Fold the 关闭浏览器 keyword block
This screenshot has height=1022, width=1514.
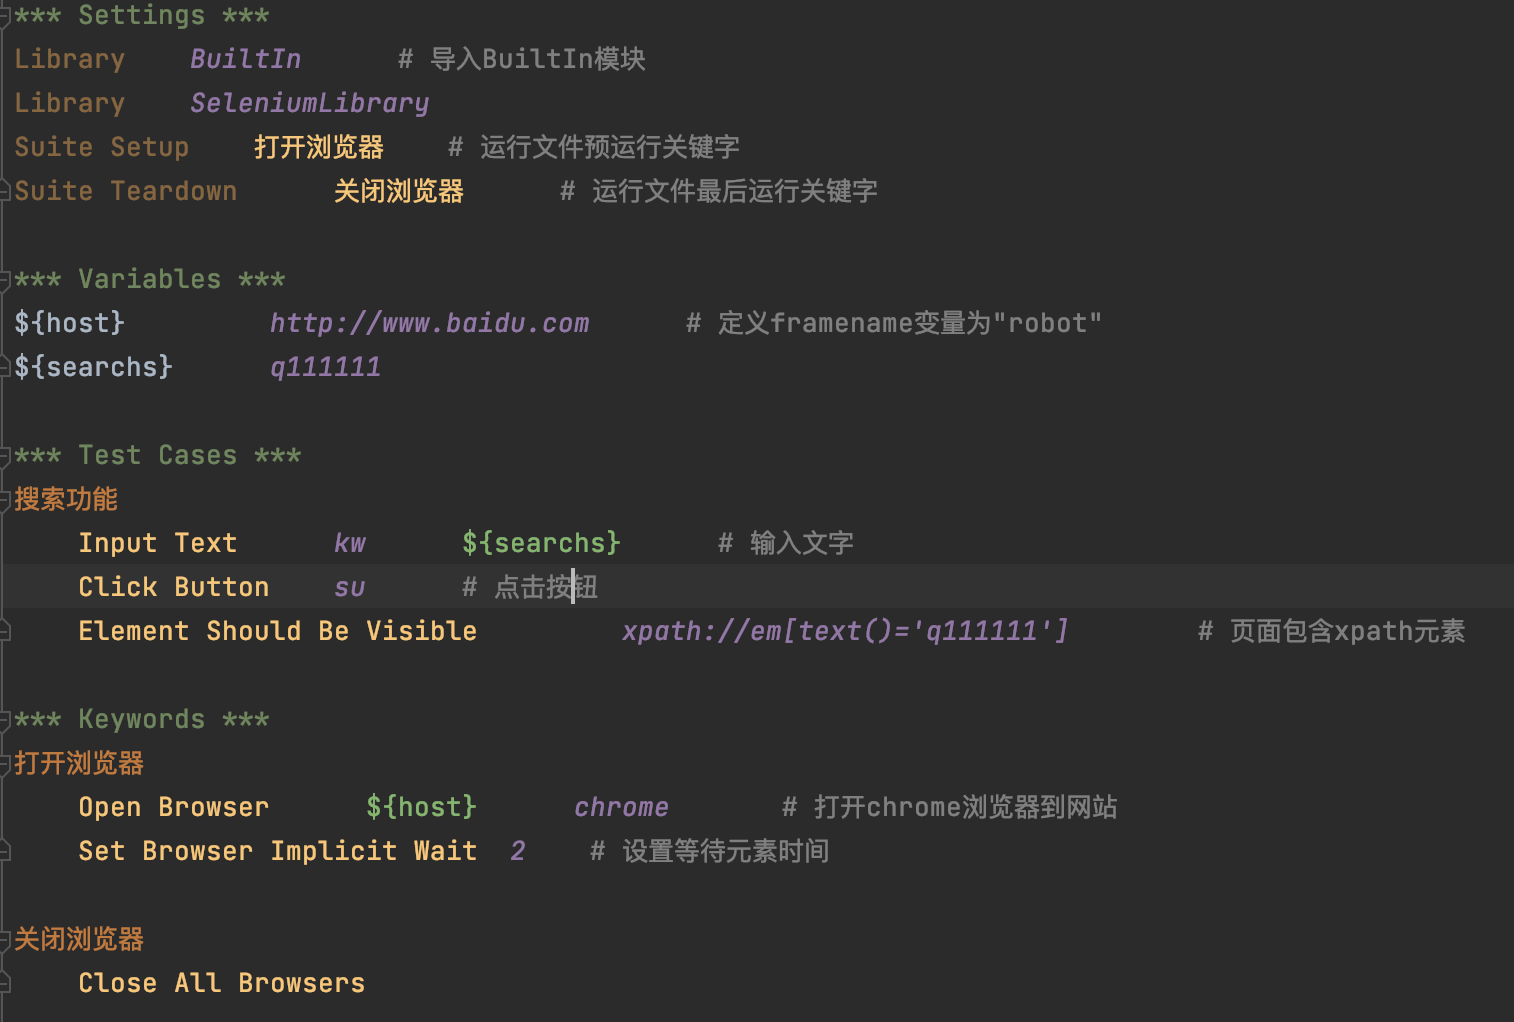point(5,940)
